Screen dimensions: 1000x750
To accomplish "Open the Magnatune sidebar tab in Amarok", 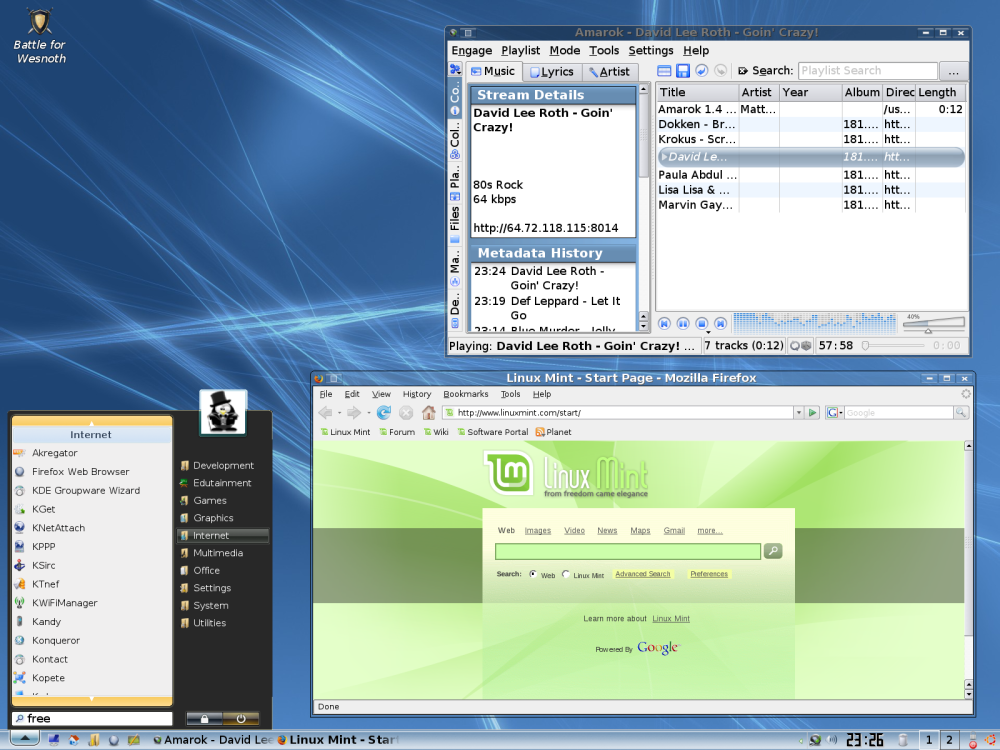I will click(455, 267).
